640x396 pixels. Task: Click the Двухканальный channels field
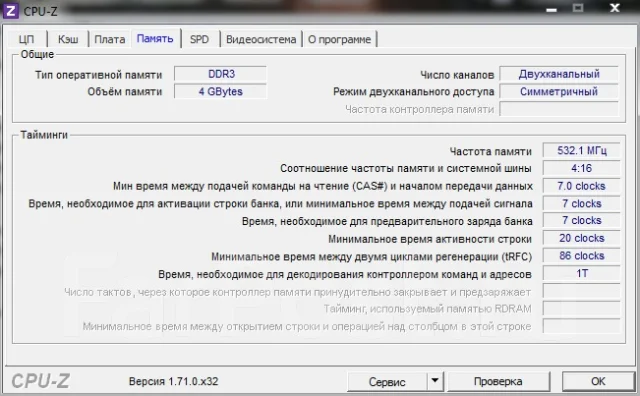(x=559, y=74)
